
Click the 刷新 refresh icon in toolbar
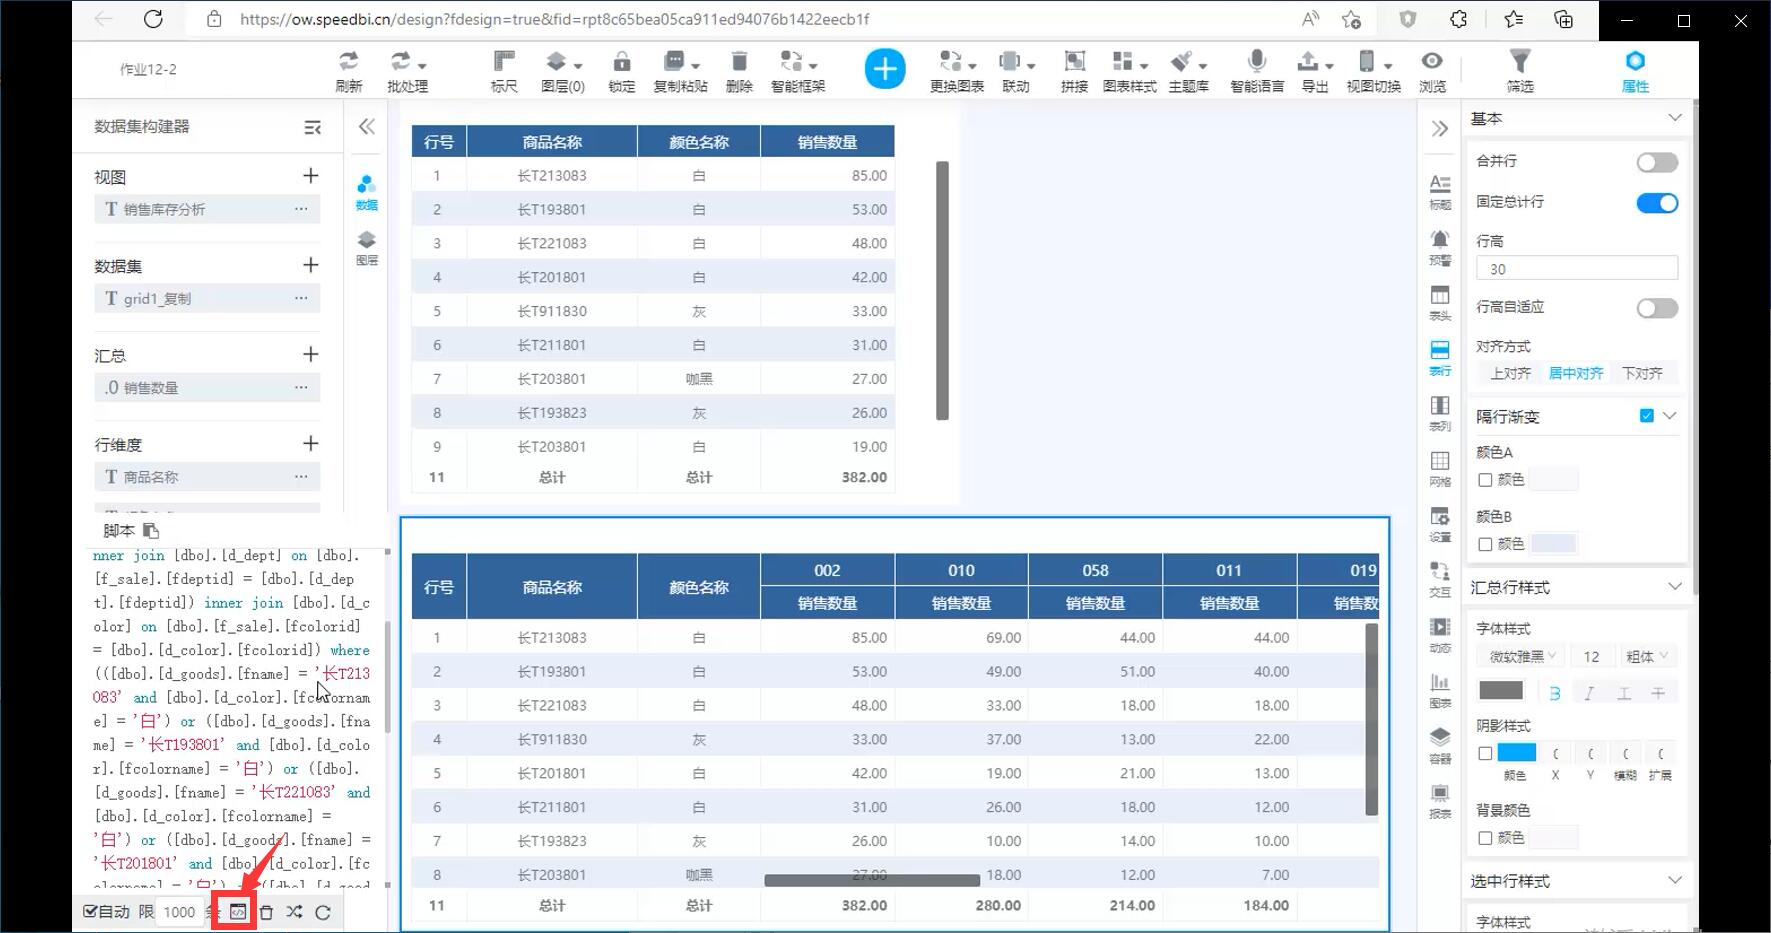(x=348, y=62)
